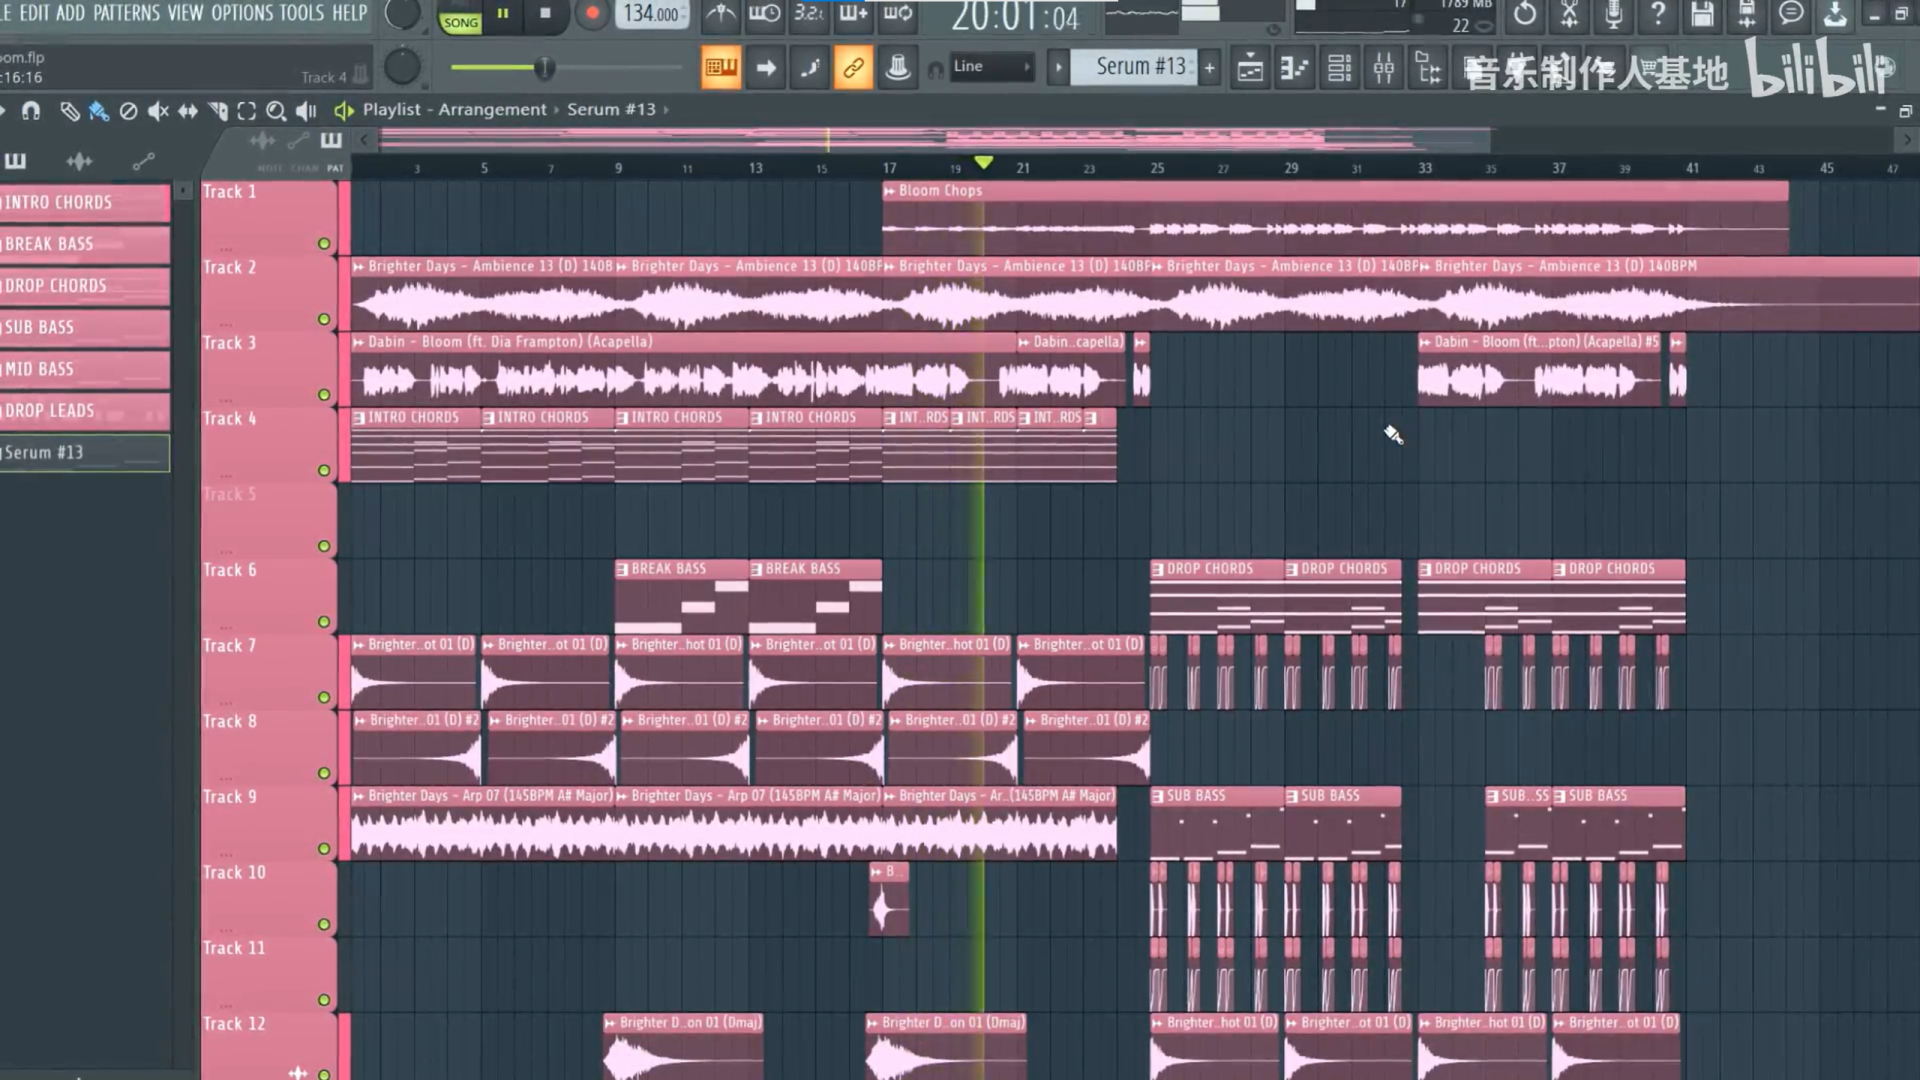Screen dimensions: 1920x1080
Task: Click the song position slider handle
Action: (x=544, y=68)
